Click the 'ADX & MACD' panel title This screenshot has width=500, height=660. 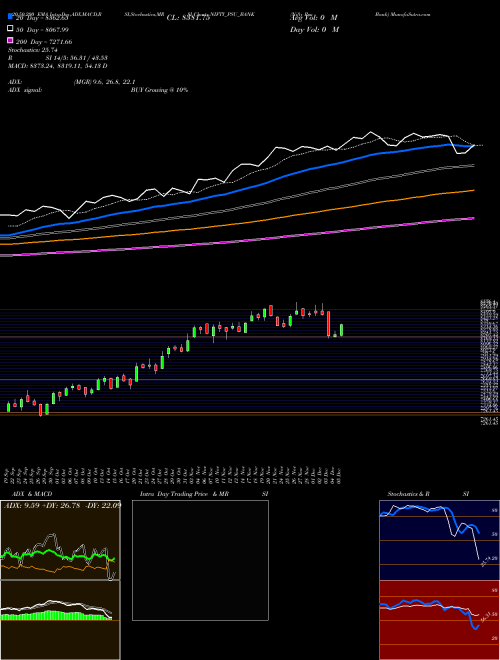coord(32,494)
